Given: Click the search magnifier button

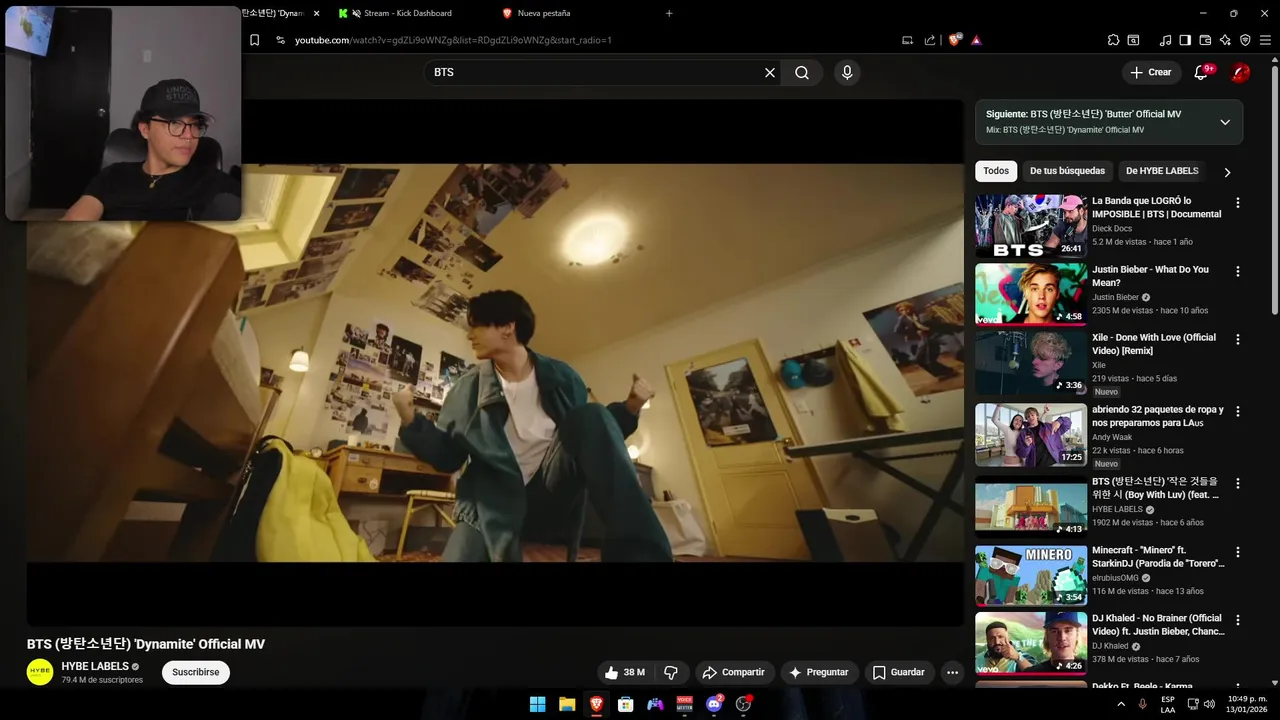Looking at the screenshot, I should tap(802, 72).
